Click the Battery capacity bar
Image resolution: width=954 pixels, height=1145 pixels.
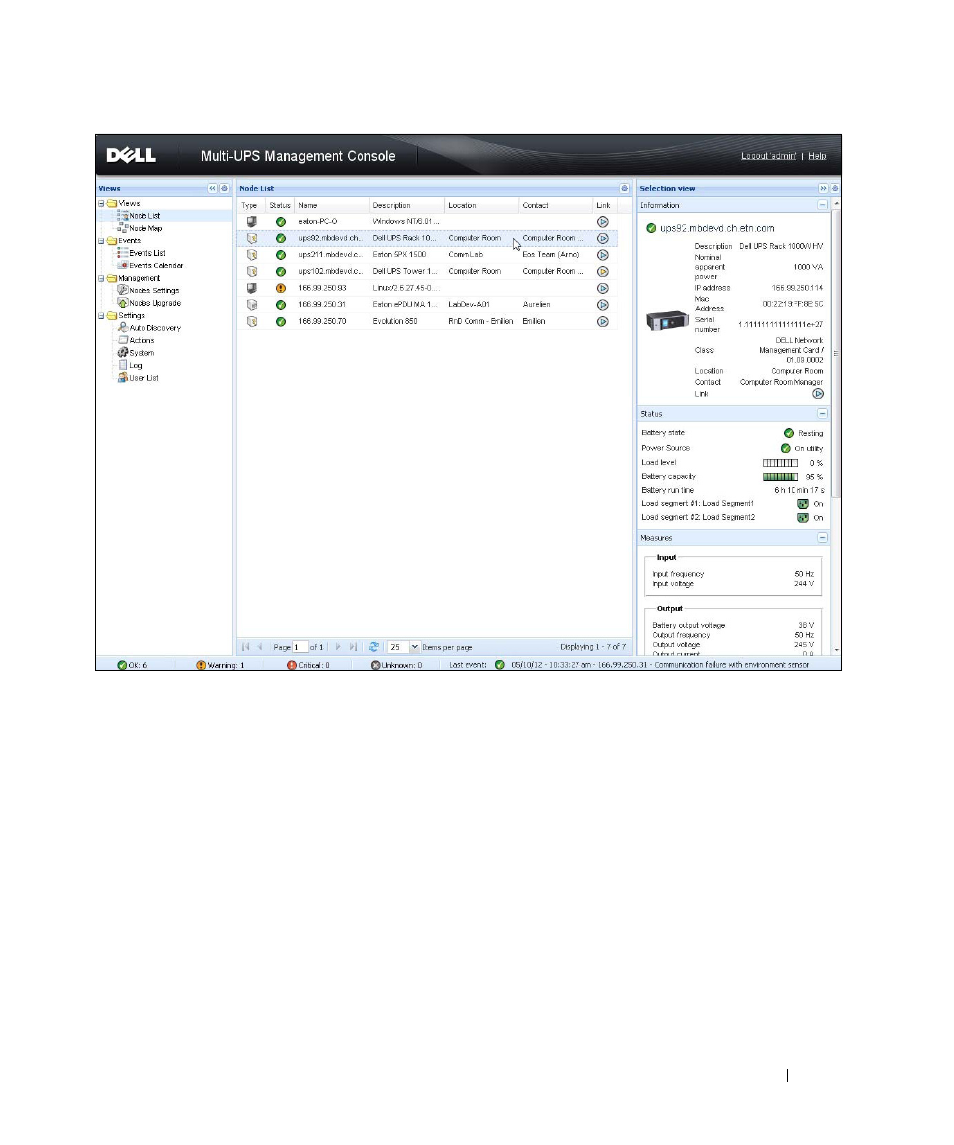click(780, 477)
